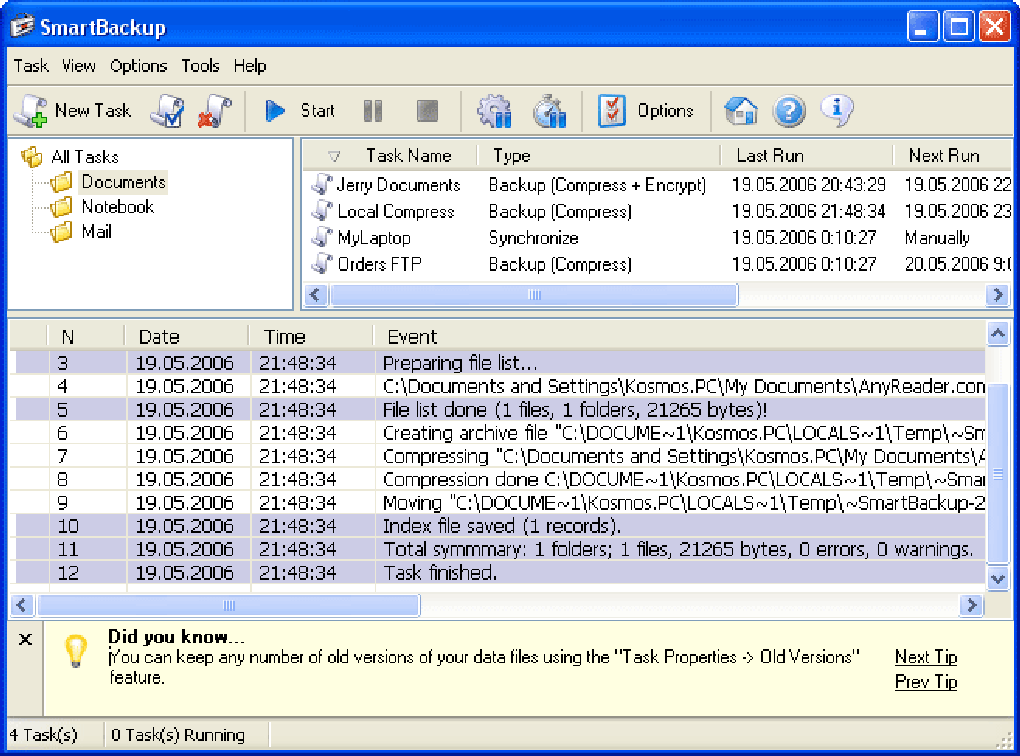Open the Task menu

point(31,66)
